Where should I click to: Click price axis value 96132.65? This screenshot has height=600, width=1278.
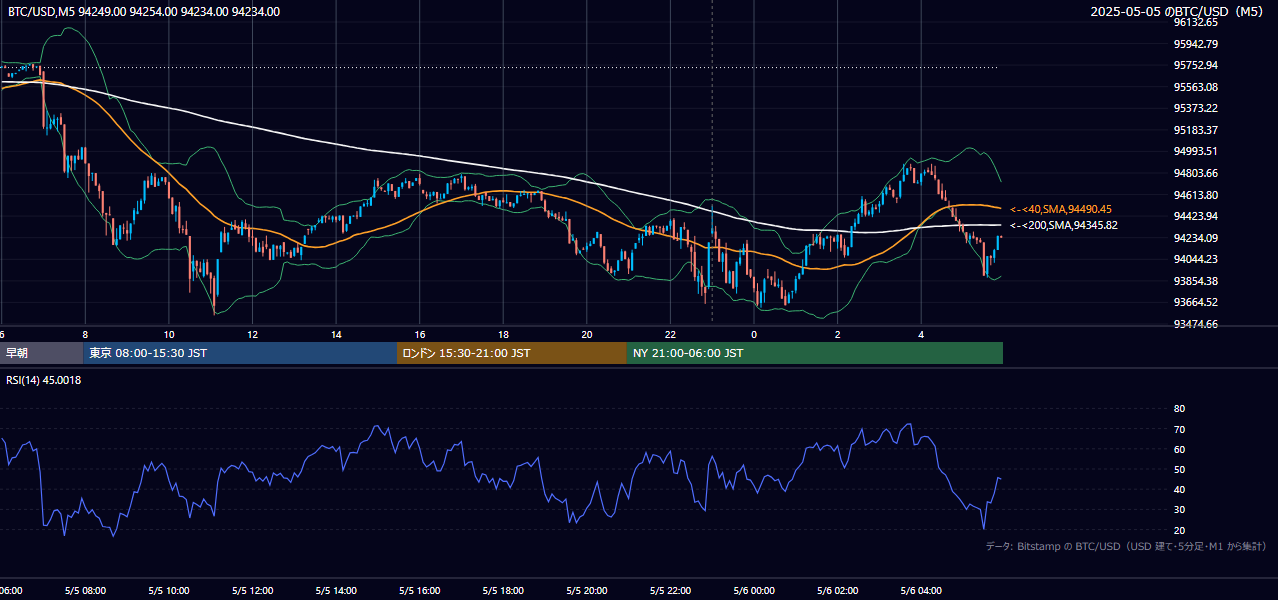click(1195, 22)
